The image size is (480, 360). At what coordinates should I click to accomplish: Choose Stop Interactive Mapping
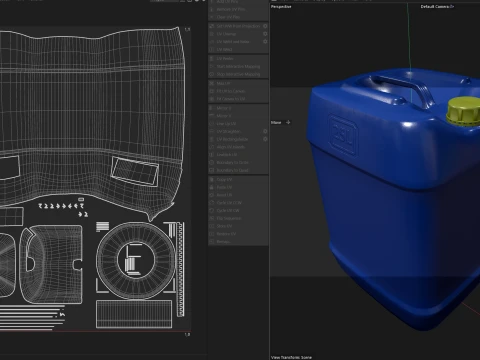coord(238,74)
